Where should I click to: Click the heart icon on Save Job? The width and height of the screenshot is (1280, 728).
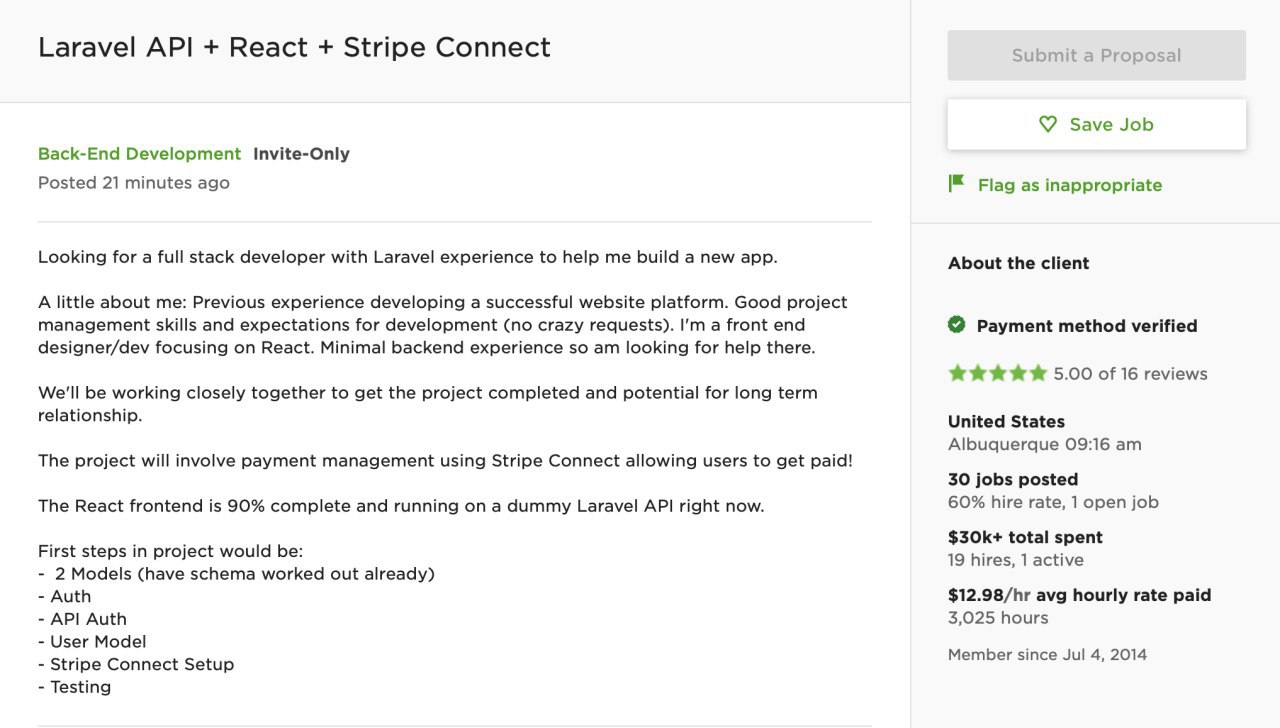1048,124
